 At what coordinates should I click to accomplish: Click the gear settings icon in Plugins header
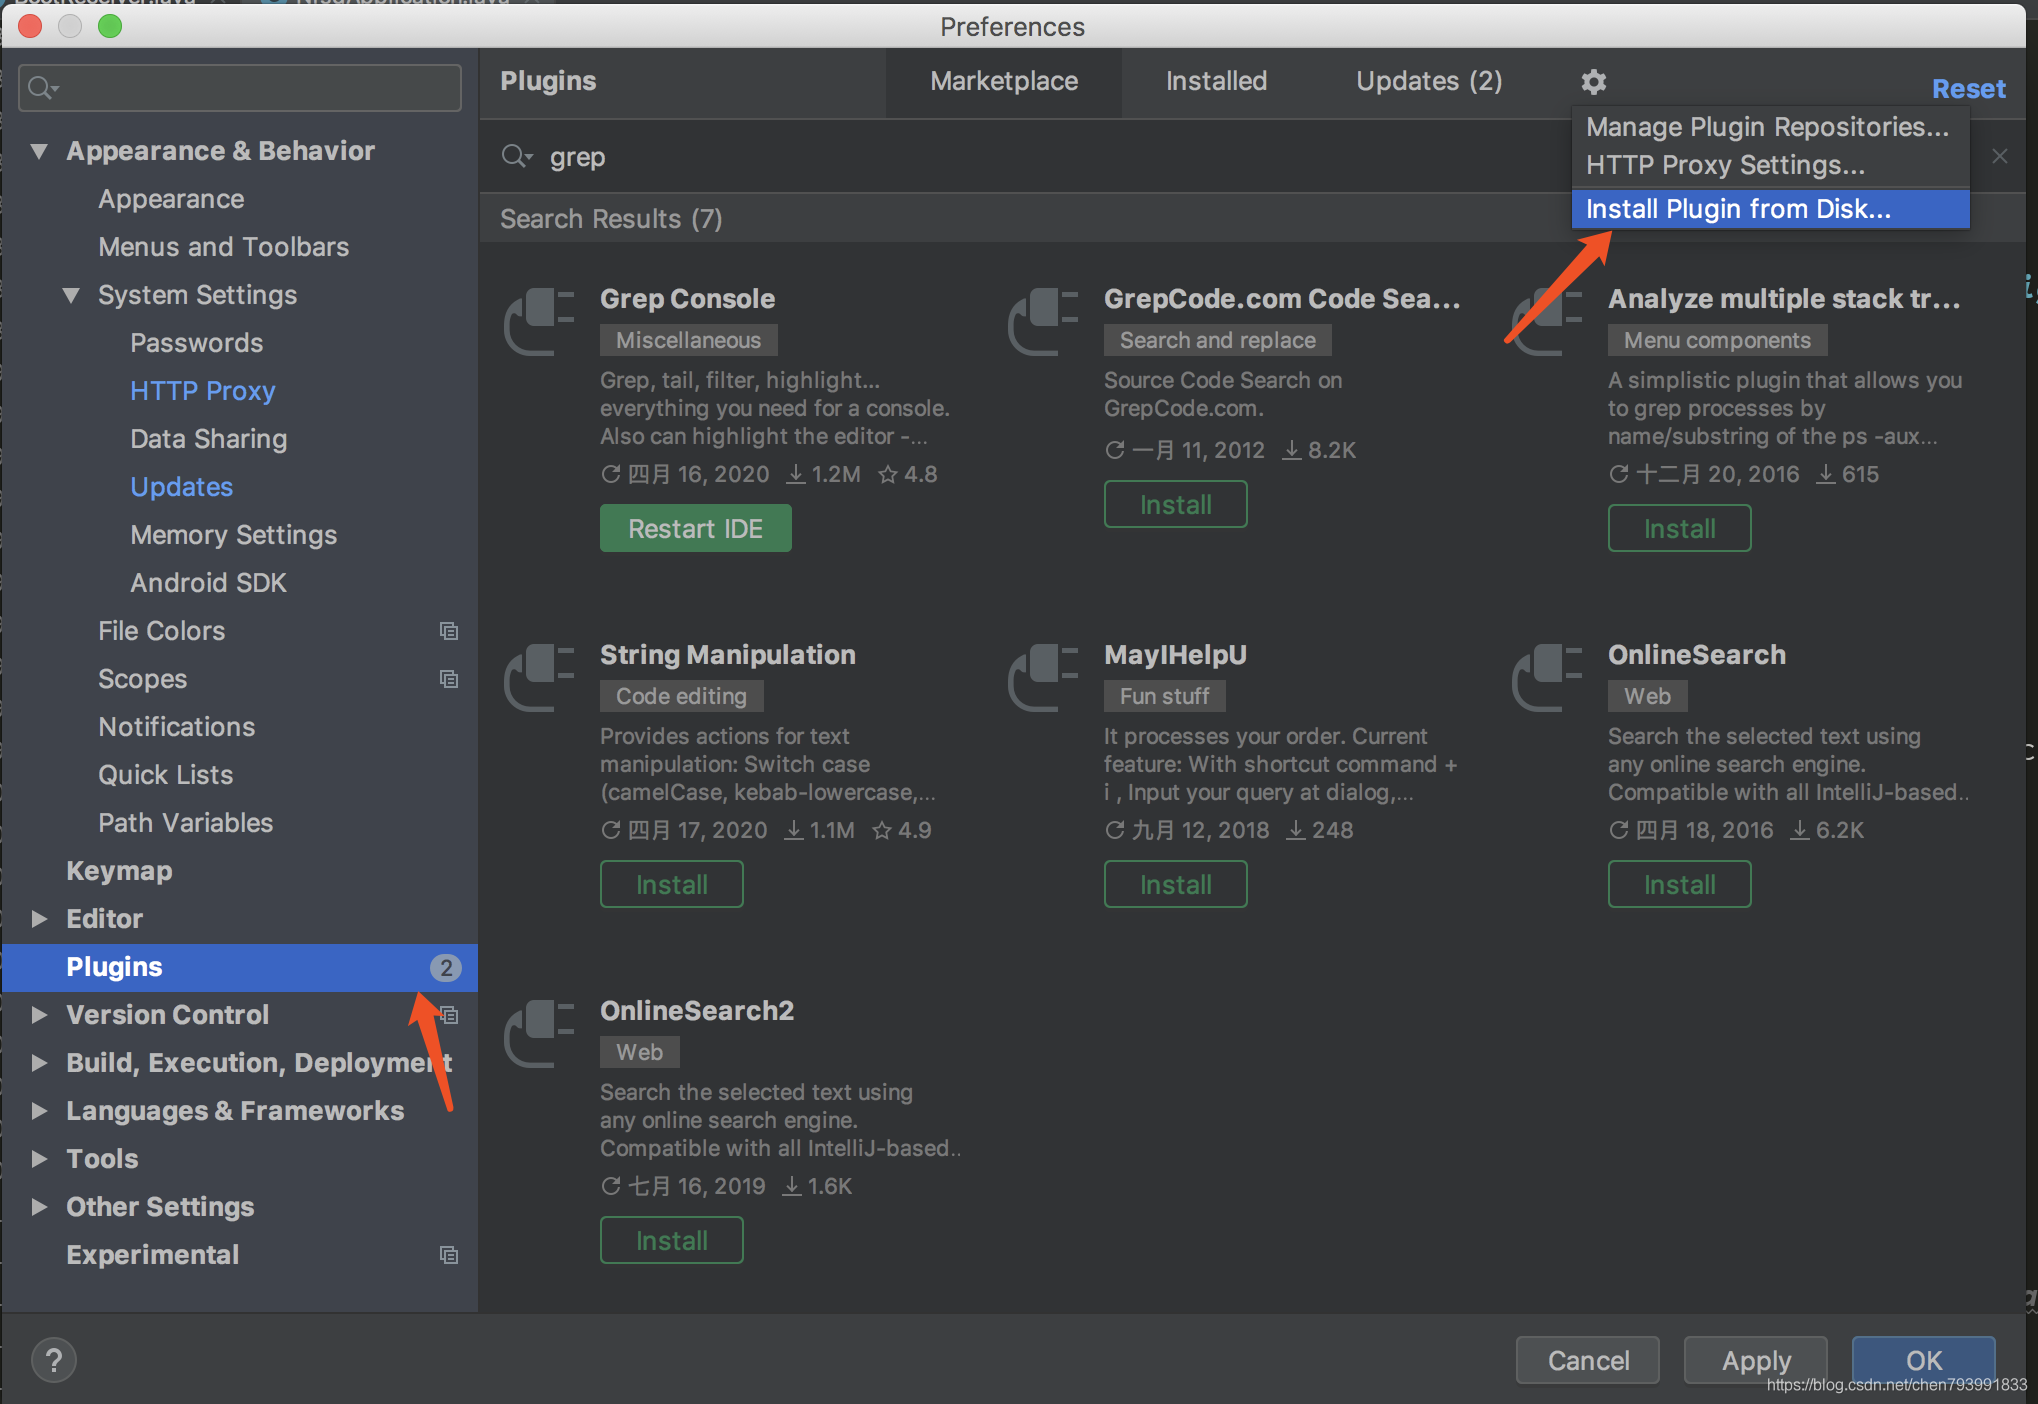tap(1593, 82)
